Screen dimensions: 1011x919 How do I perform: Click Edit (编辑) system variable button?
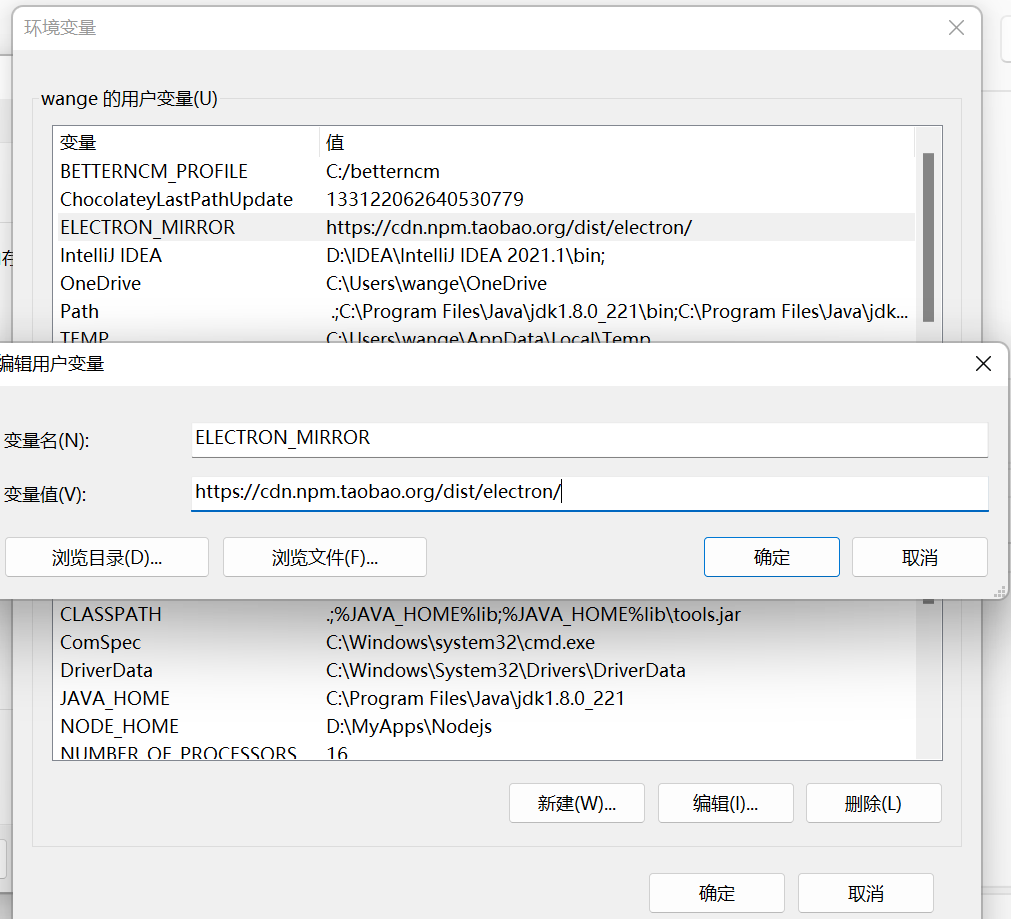point(725,803)
